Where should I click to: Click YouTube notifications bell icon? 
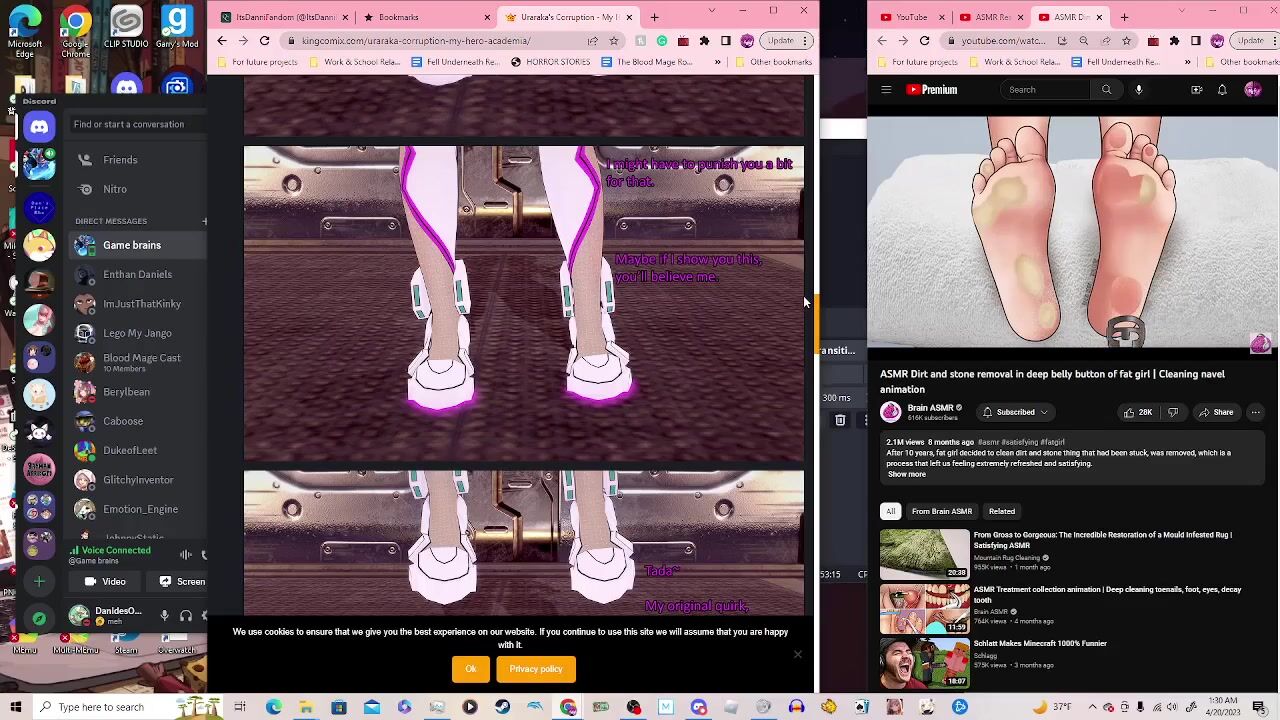pyautogui.click(x=1221, y=90)
